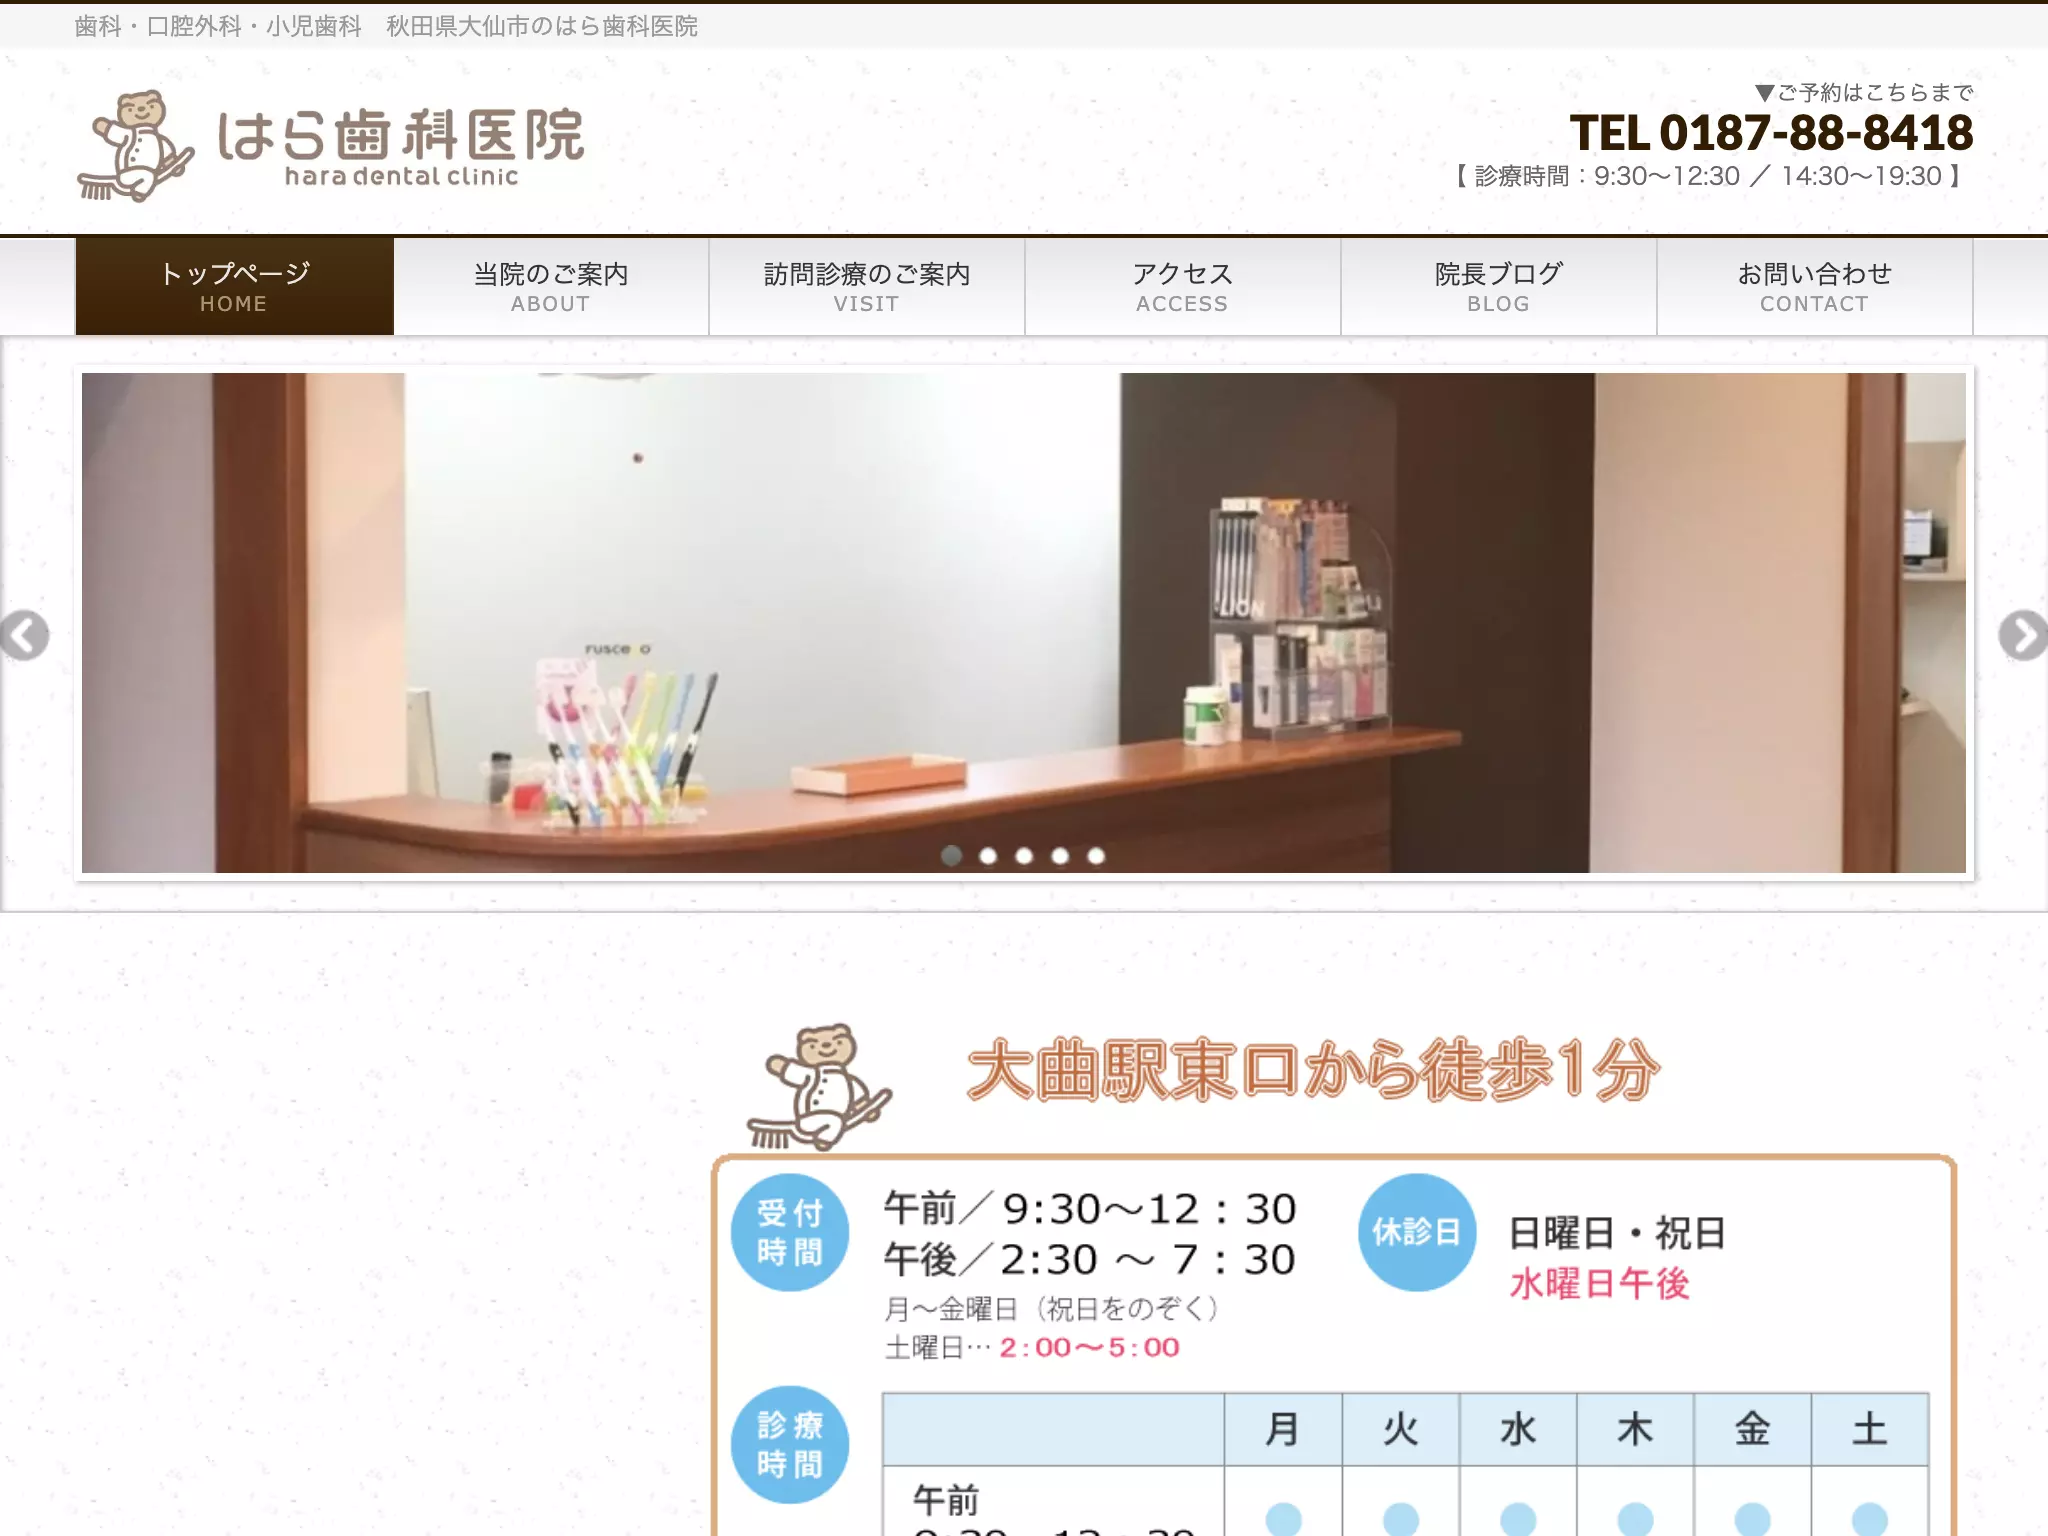Viewport: 2048px width, 1536px height.
Task: Click the blue 休診日 circle badge
Action: [x=1417, y=1232]
